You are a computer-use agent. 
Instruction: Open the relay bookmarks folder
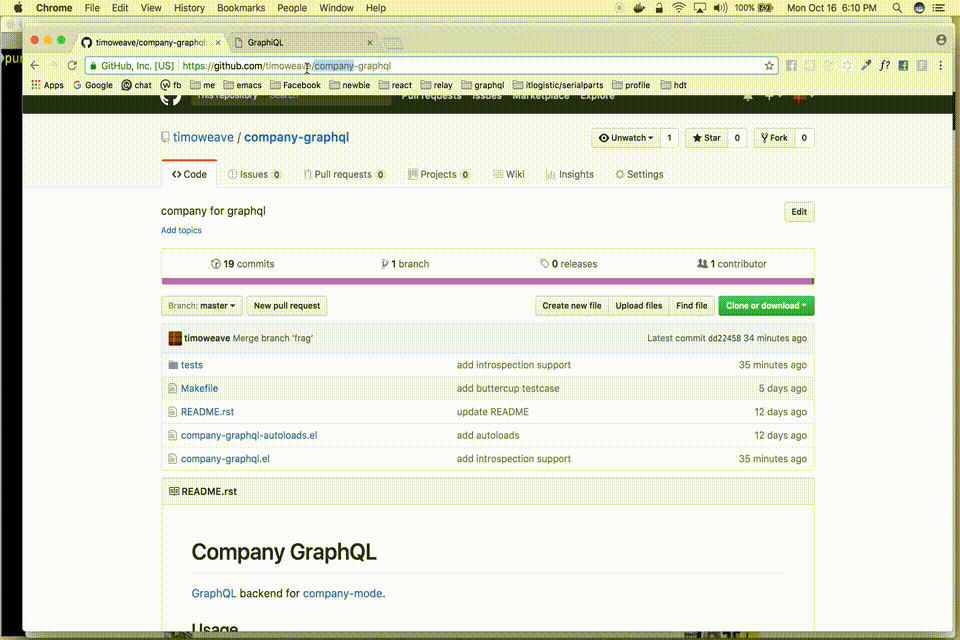pyautogui.click(x=437, y=85)
